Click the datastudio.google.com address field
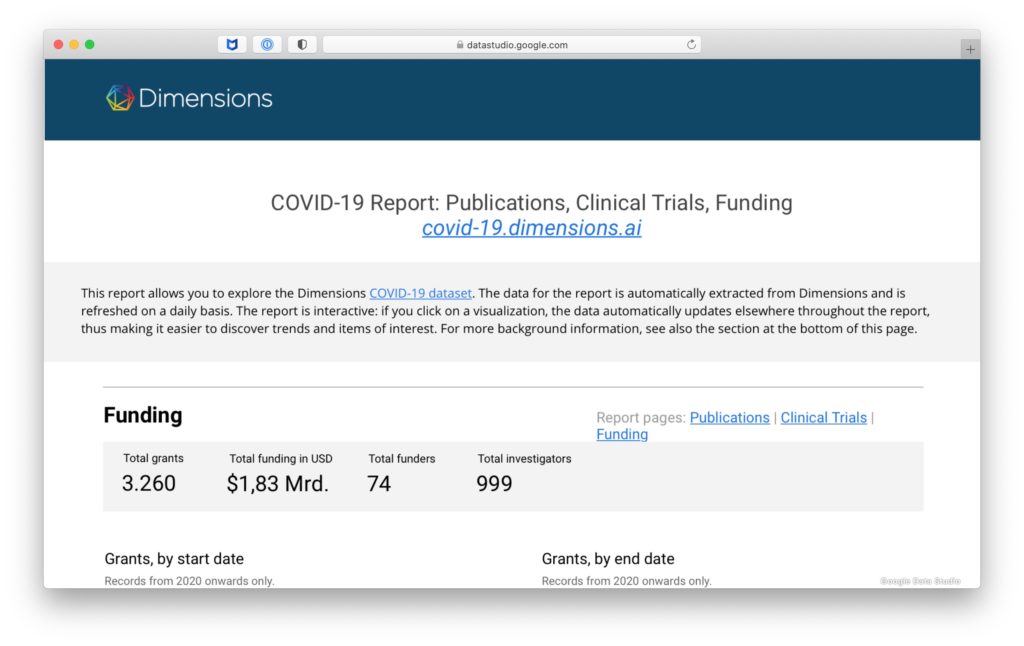The height and width of the screenshot is (646, 1024). [x=517, y=45]
